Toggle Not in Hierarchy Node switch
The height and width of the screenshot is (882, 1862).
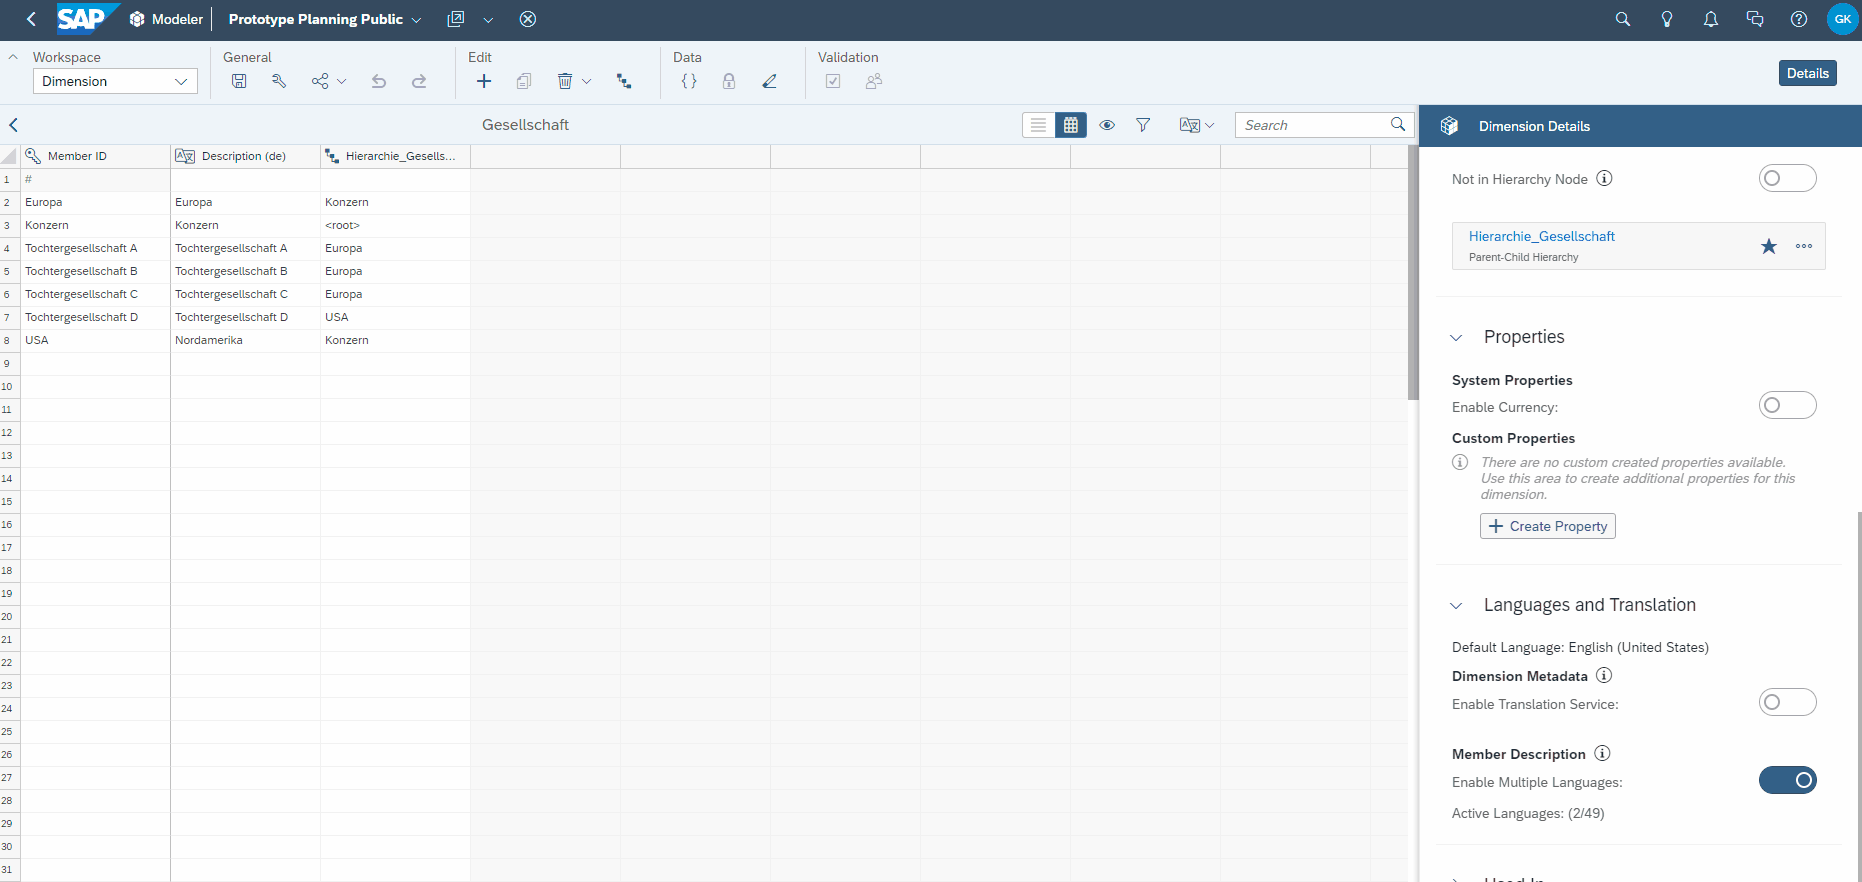click(1787, 178)
